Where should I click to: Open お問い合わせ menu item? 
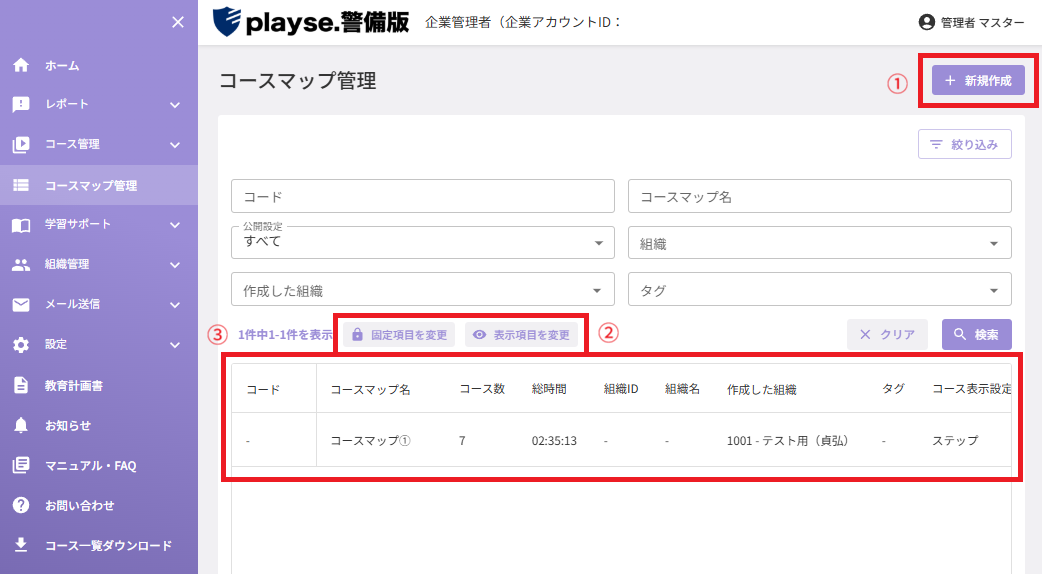[99, 505]
